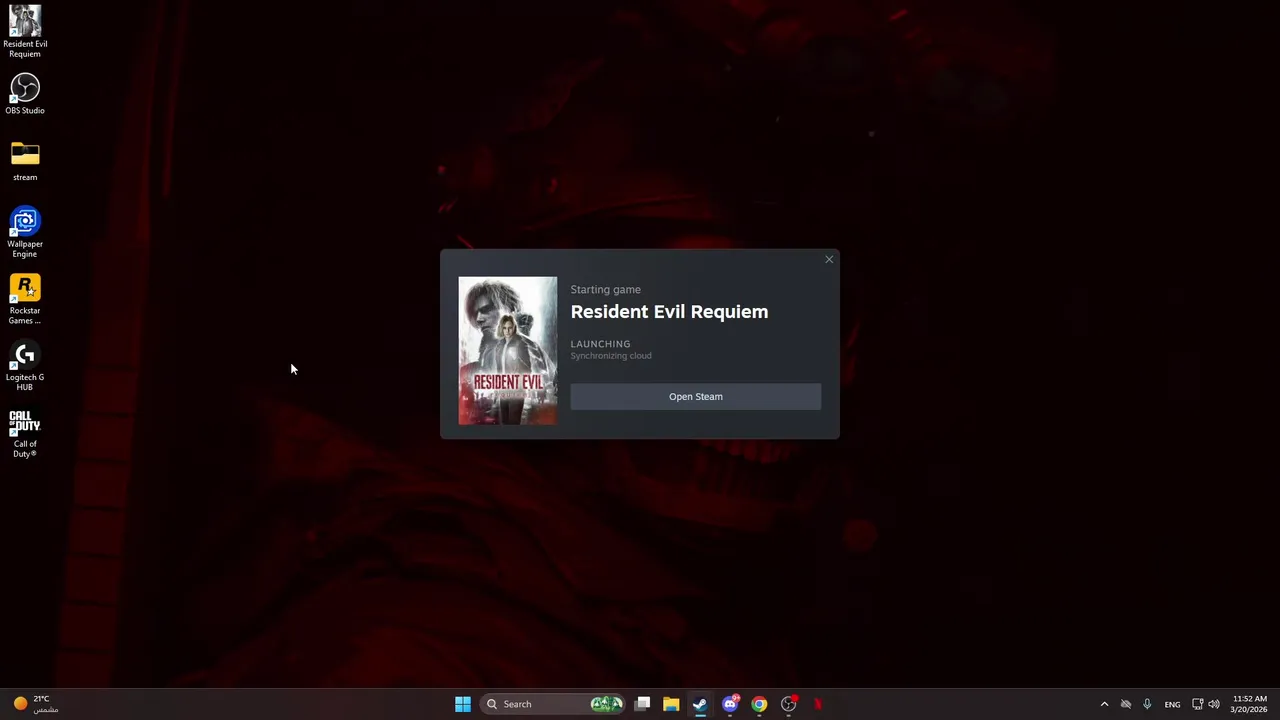1280x720 pixels.
Task: Open Discord from the taskbar
Action: (730, 704)
